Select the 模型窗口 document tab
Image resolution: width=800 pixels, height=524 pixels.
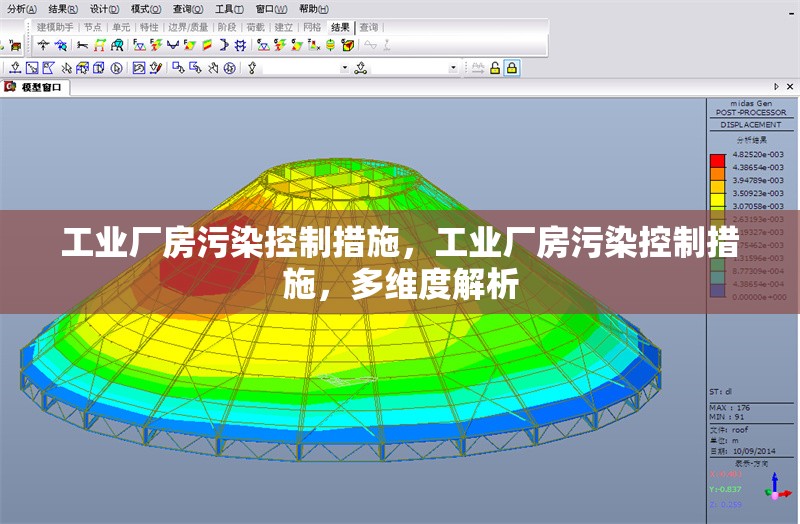[x=35, y=87]
